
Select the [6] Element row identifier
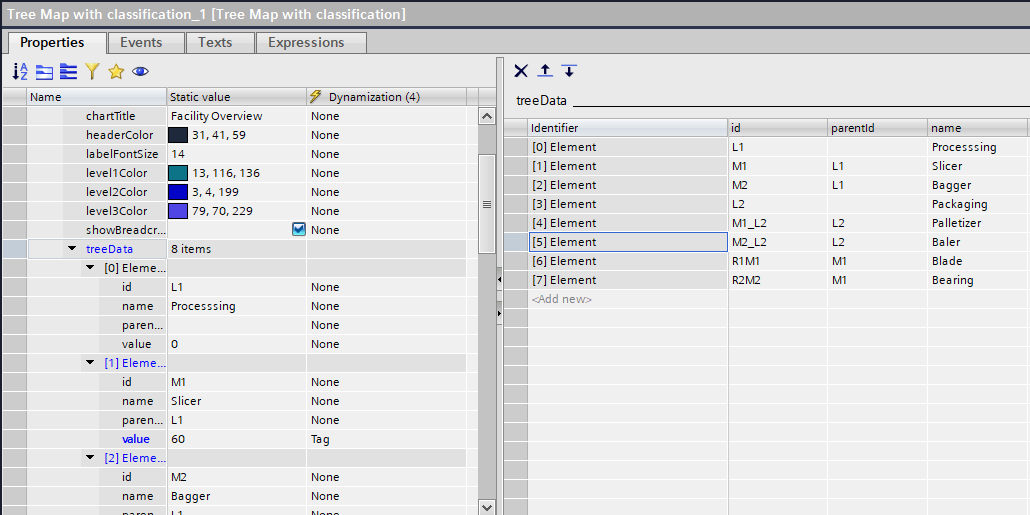(628, 261)
